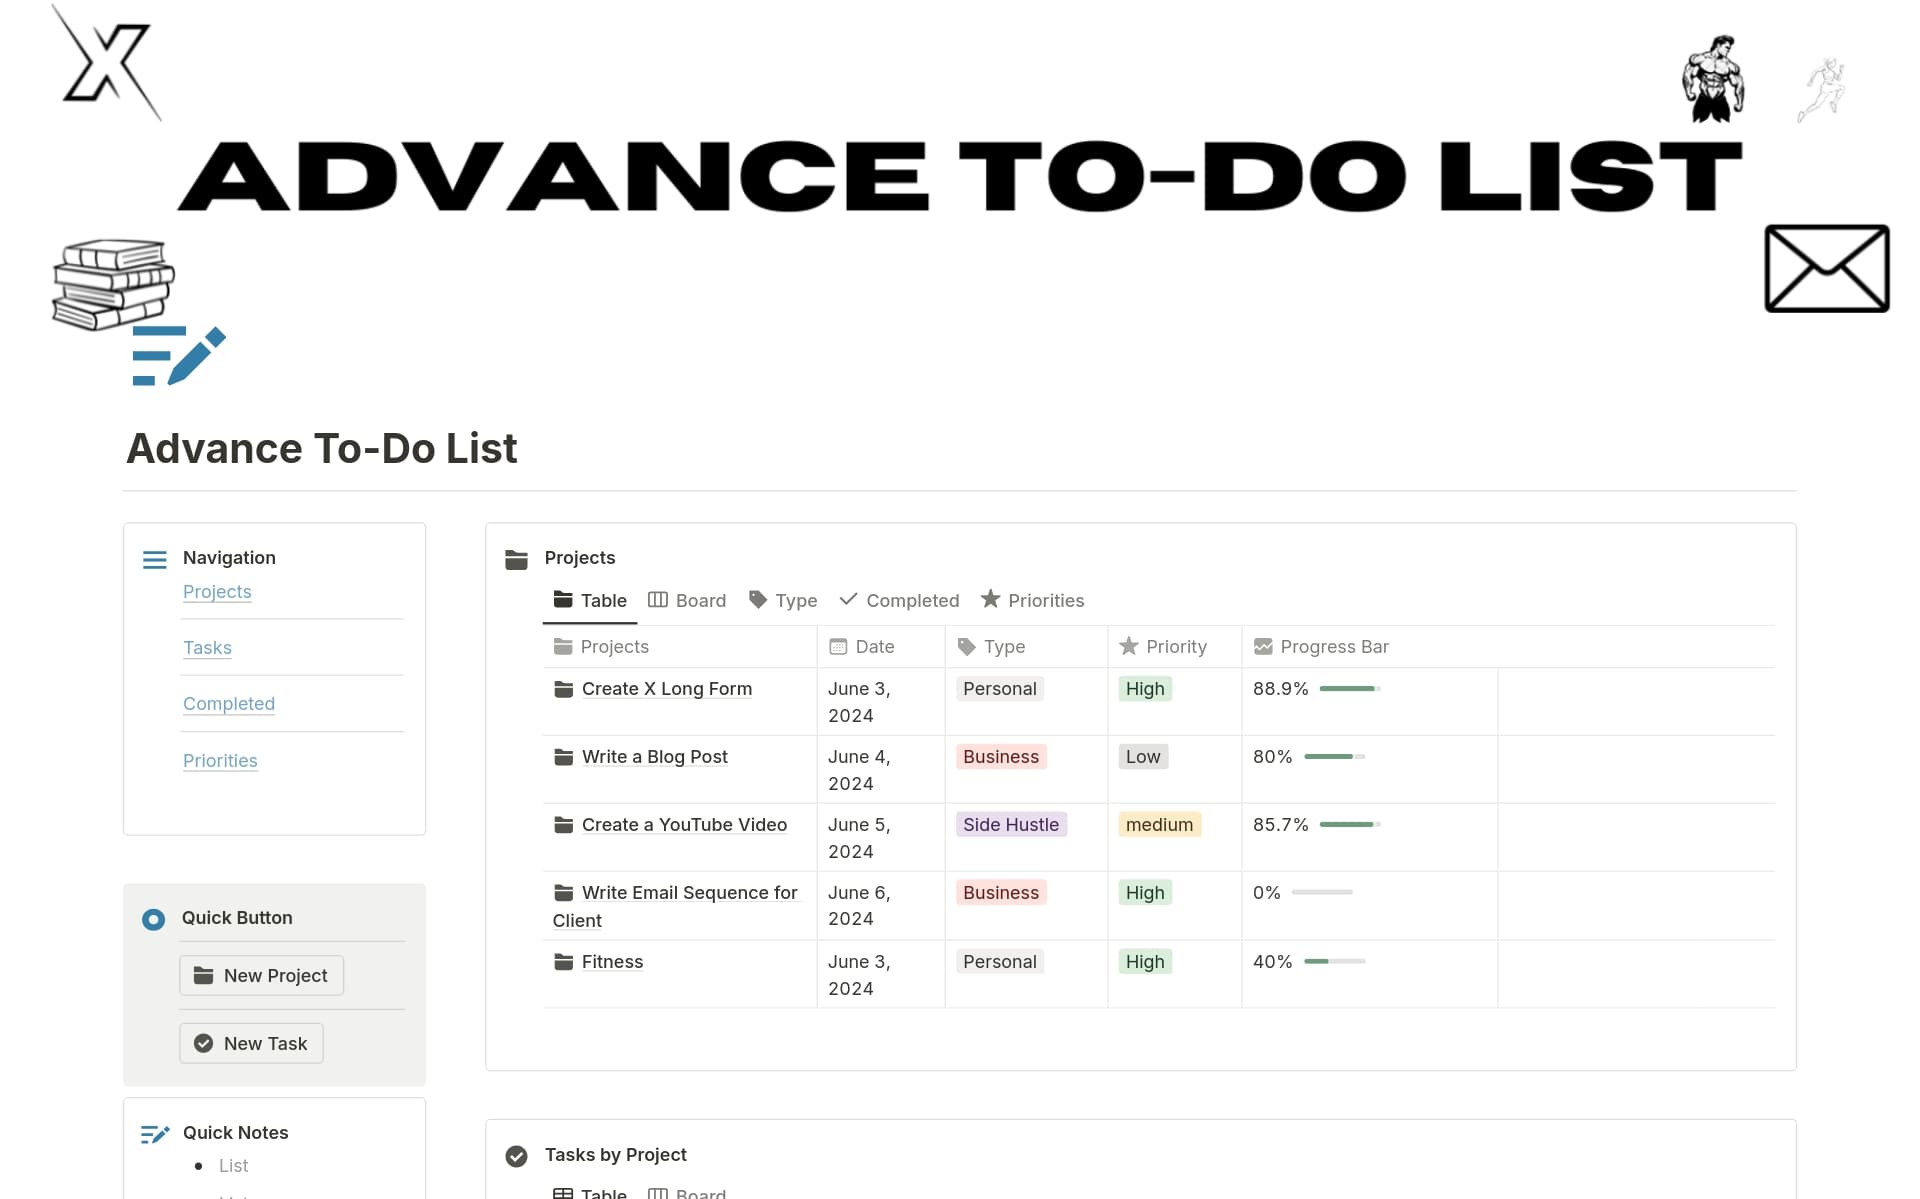Click the Tasks by Project checkmark icon
This screenshot has height=1199, width=1920.
pyautogui.click(x=516, y=1156)
